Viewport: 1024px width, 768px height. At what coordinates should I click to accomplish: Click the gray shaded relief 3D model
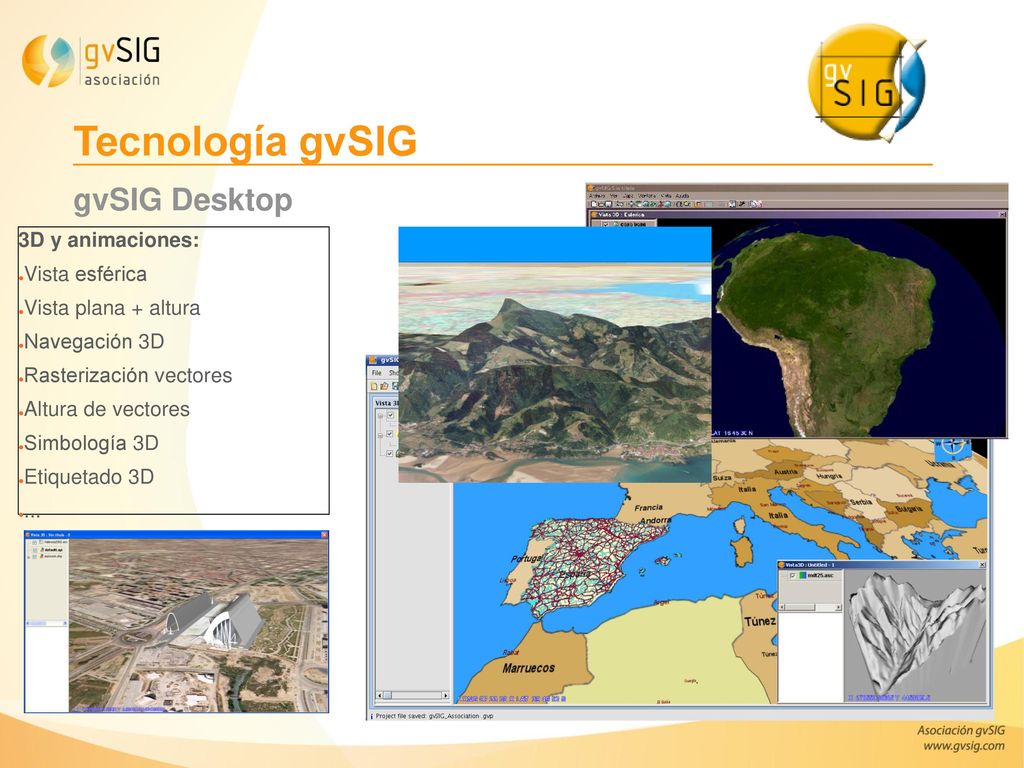click(x=914, y=637)
